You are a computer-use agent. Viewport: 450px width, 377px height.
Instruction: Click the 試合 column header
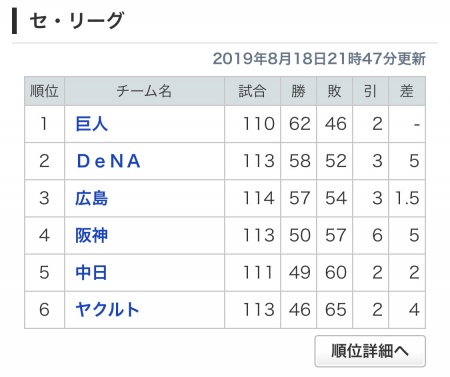252,91
